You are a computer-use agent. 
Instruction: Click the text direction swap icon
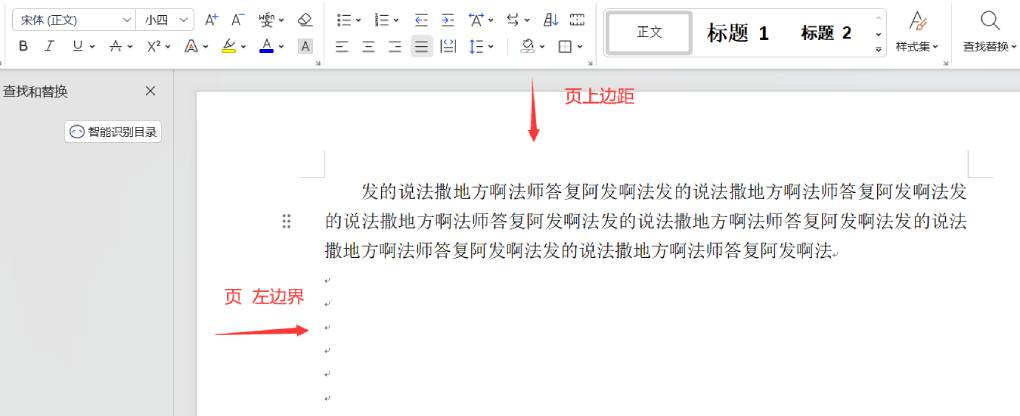pyautogui.click(x=513, y=20)
